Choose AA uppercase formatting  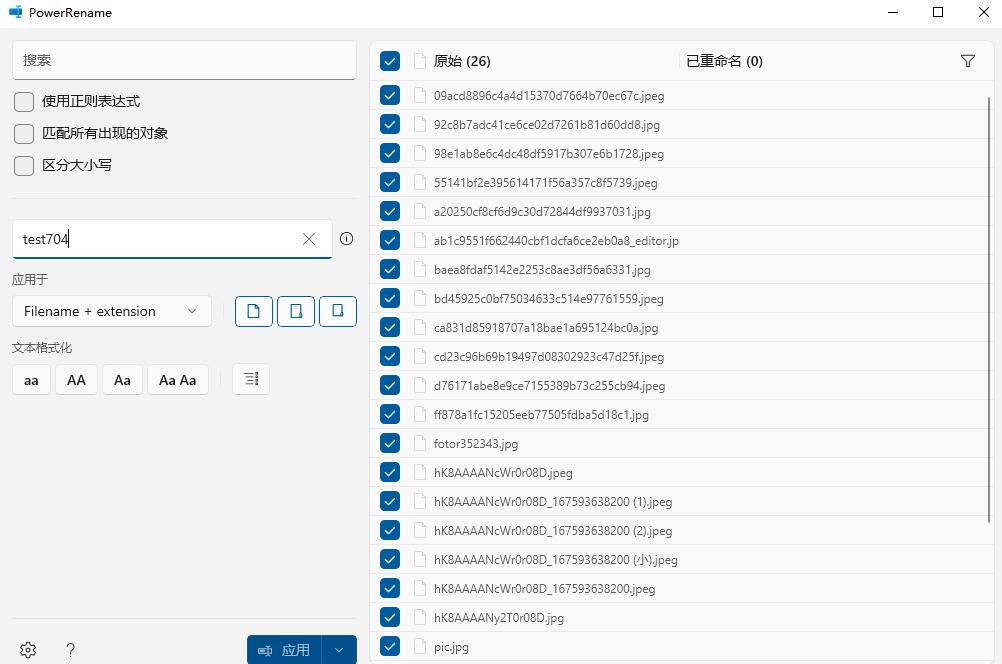coord(76,380)
